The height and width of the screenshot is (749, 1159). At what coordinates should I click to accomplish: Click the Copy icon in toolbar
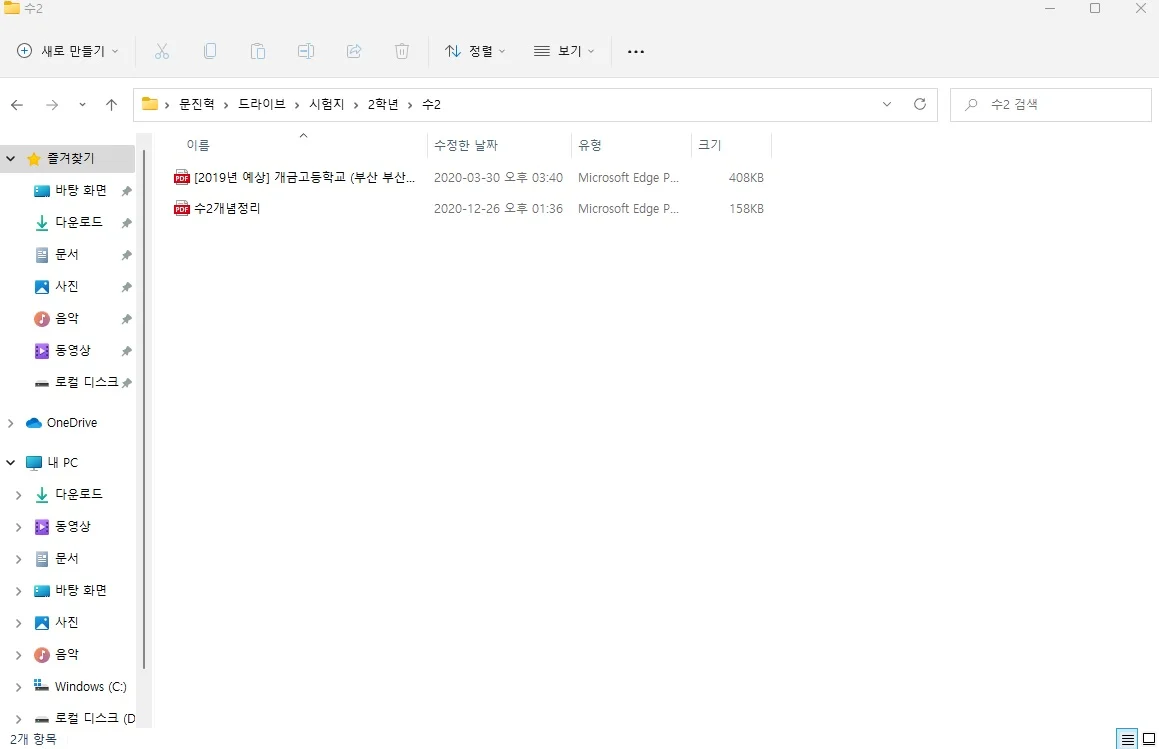pyautogui.click(x=210, y=51)
